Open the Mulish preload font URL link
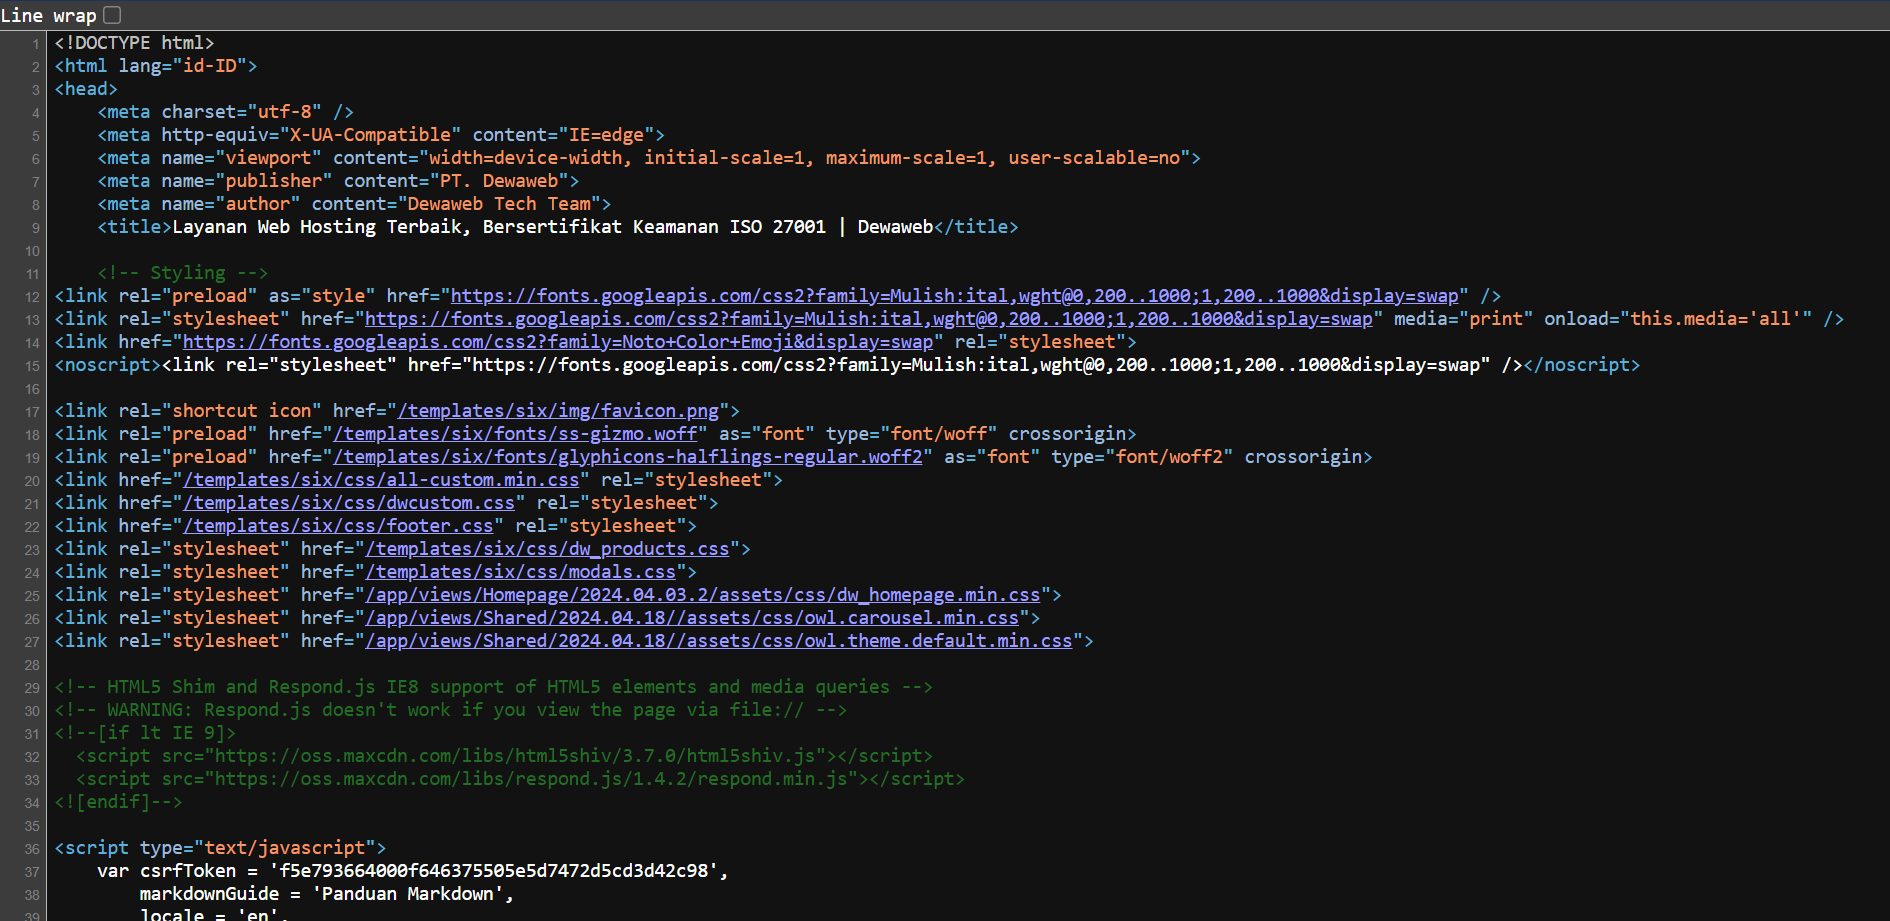The image size is (1890, 921). click(x=954, y=296)
